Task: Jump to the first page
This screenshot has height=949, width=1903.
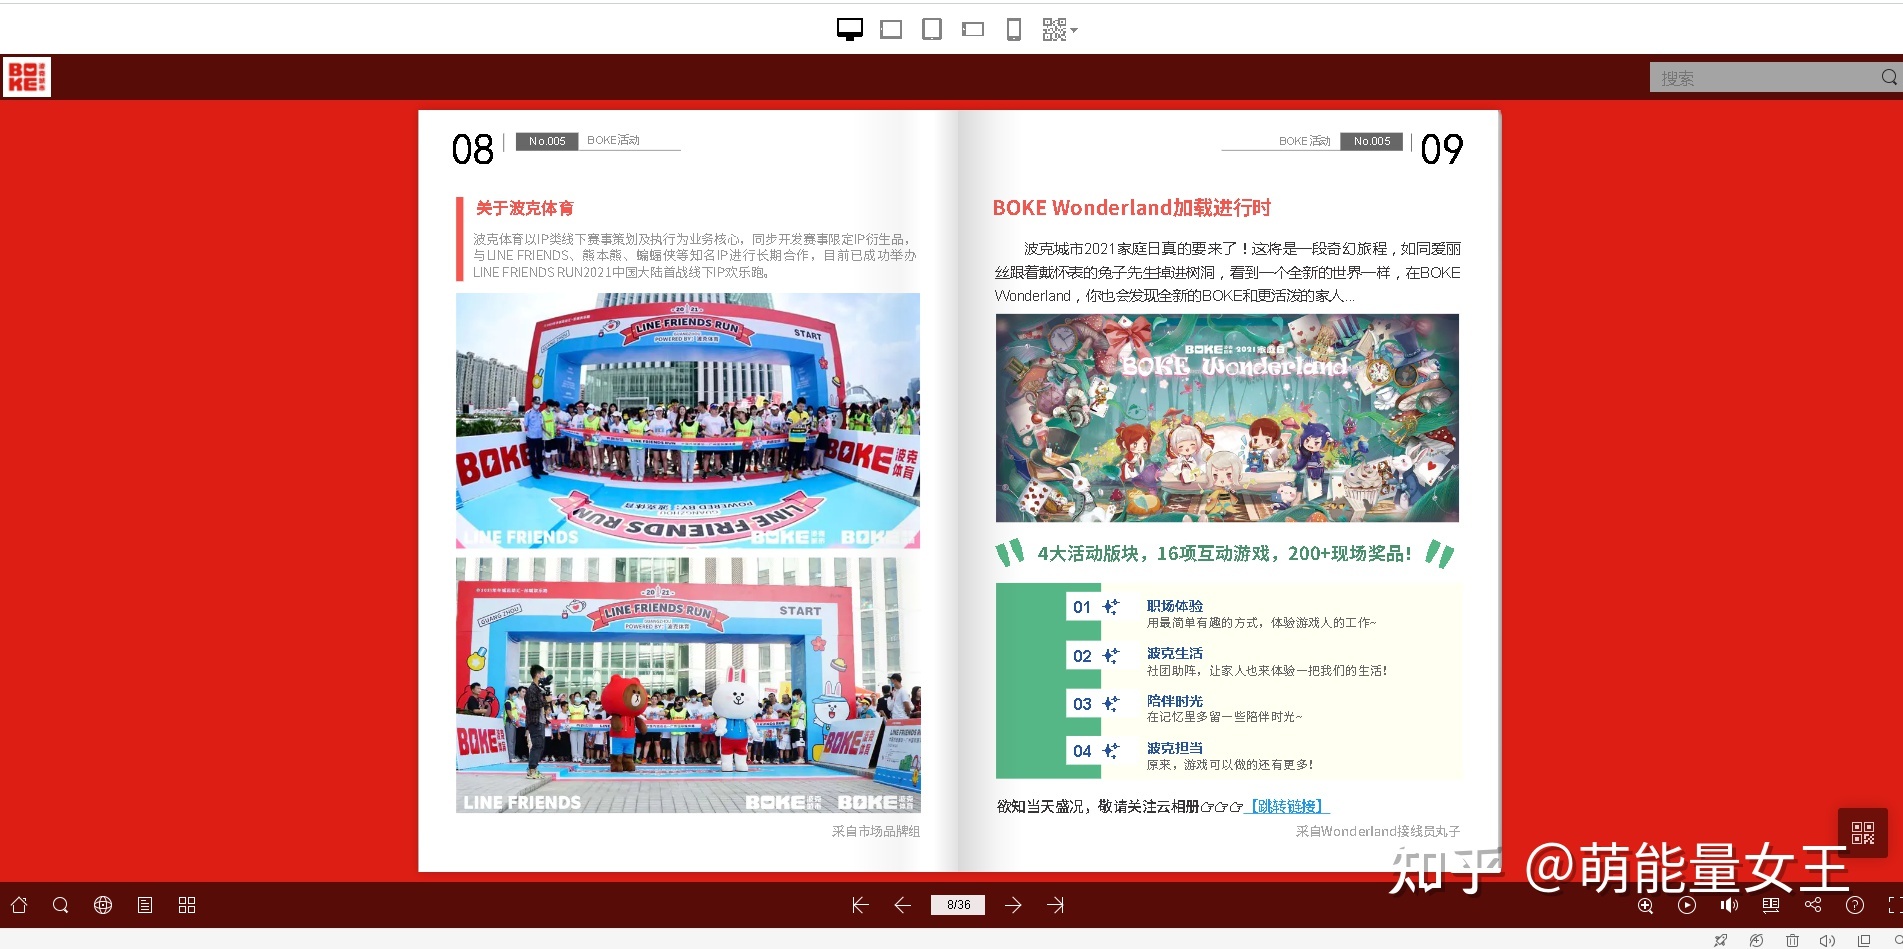Action: pos(860,905)
